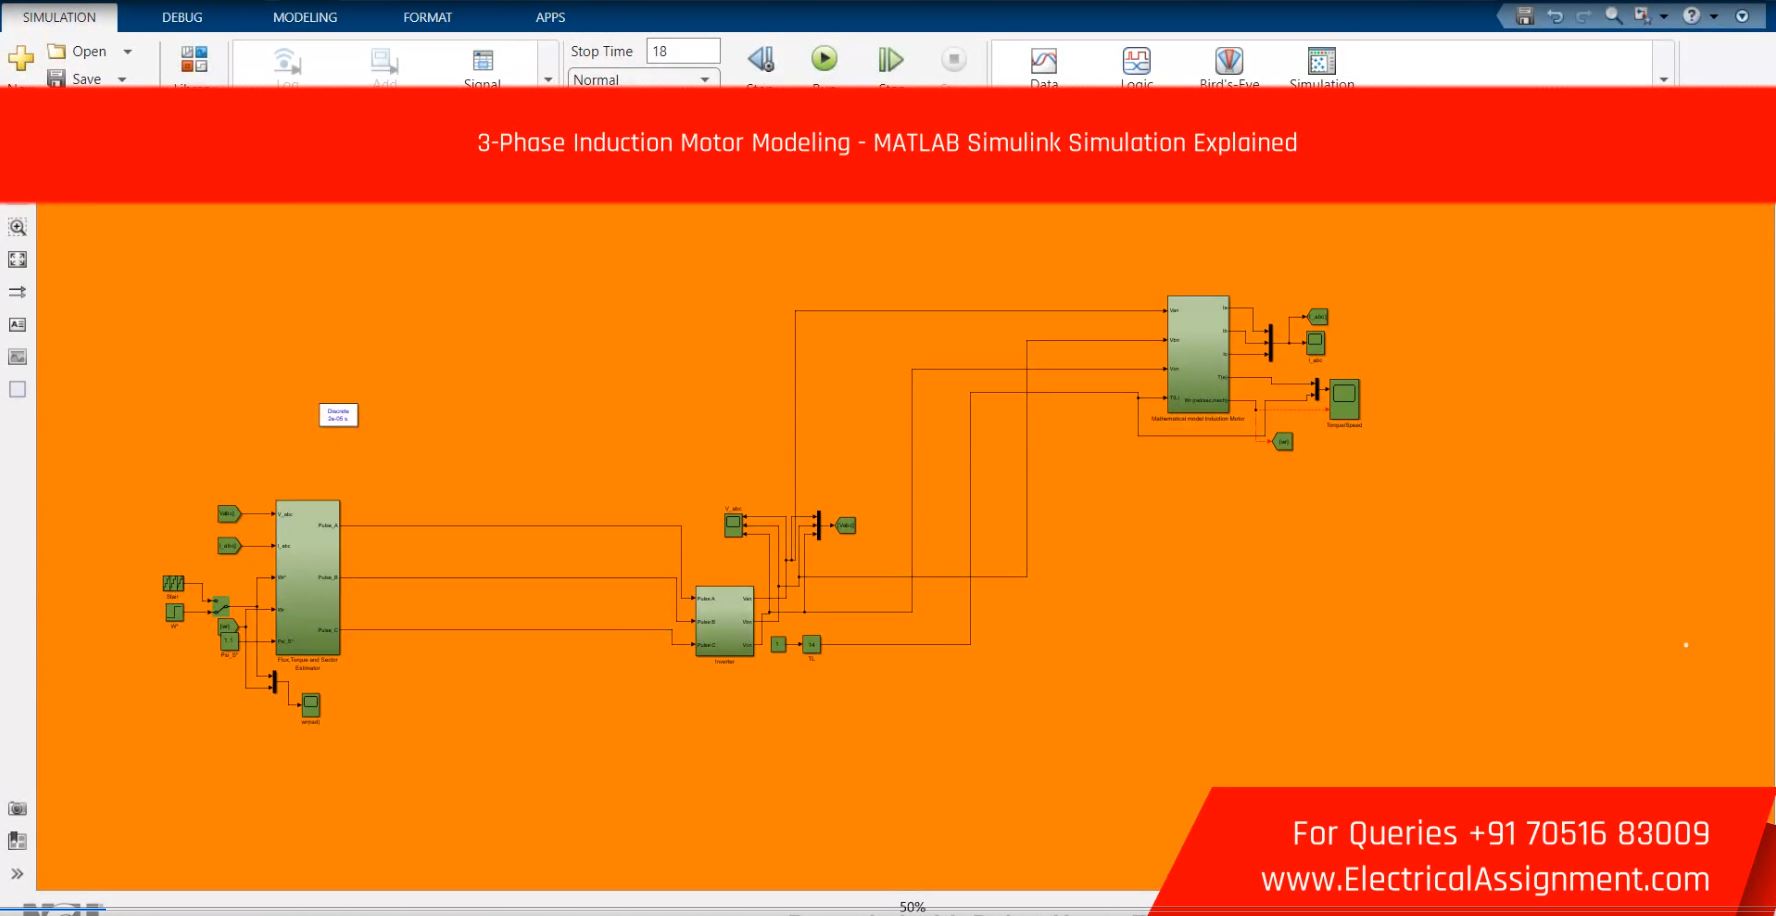Click the Undo icon in title bar

(x=1555, y=16)
